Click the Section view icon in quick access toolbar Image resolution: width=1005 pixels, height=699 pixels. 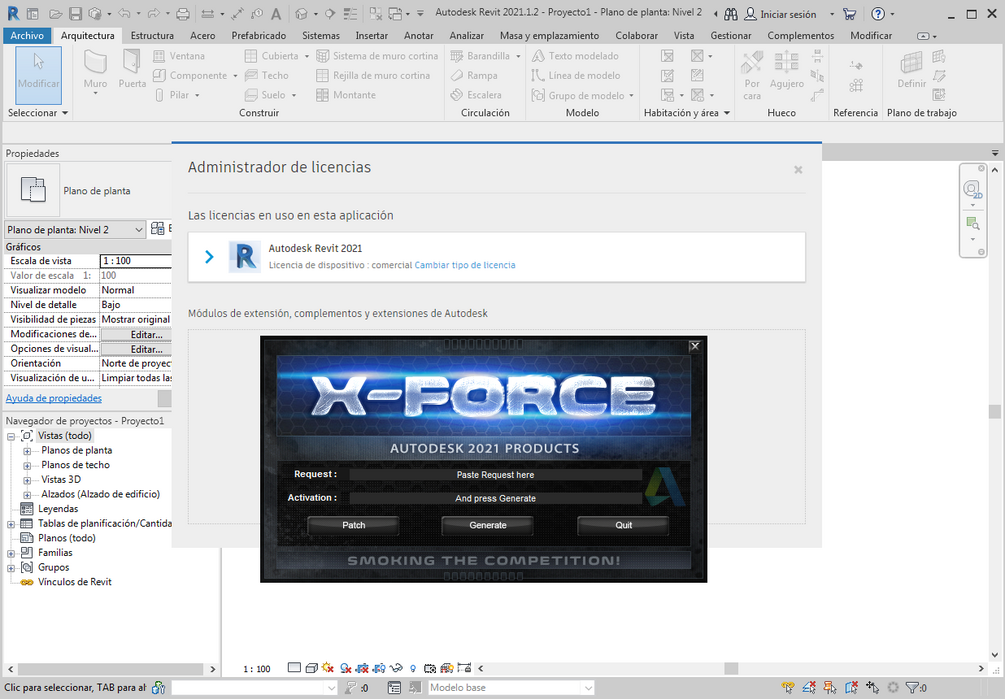tap(330, 13)
